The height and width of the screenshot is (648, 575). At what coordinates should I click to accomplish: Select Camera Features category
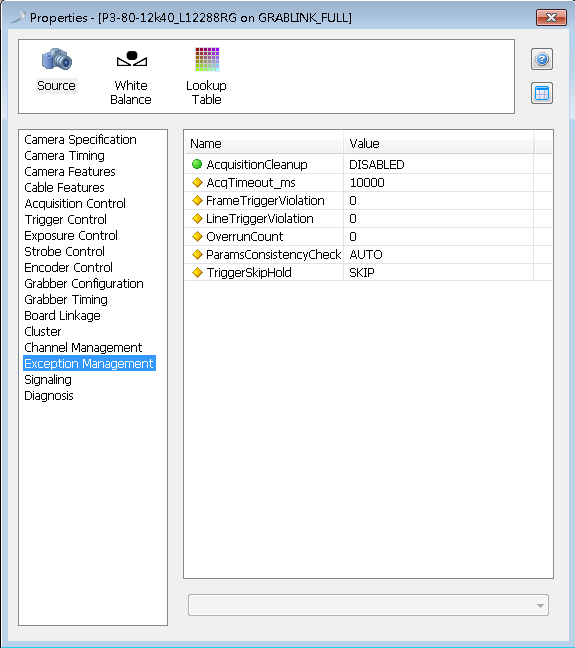coord(70,172)
